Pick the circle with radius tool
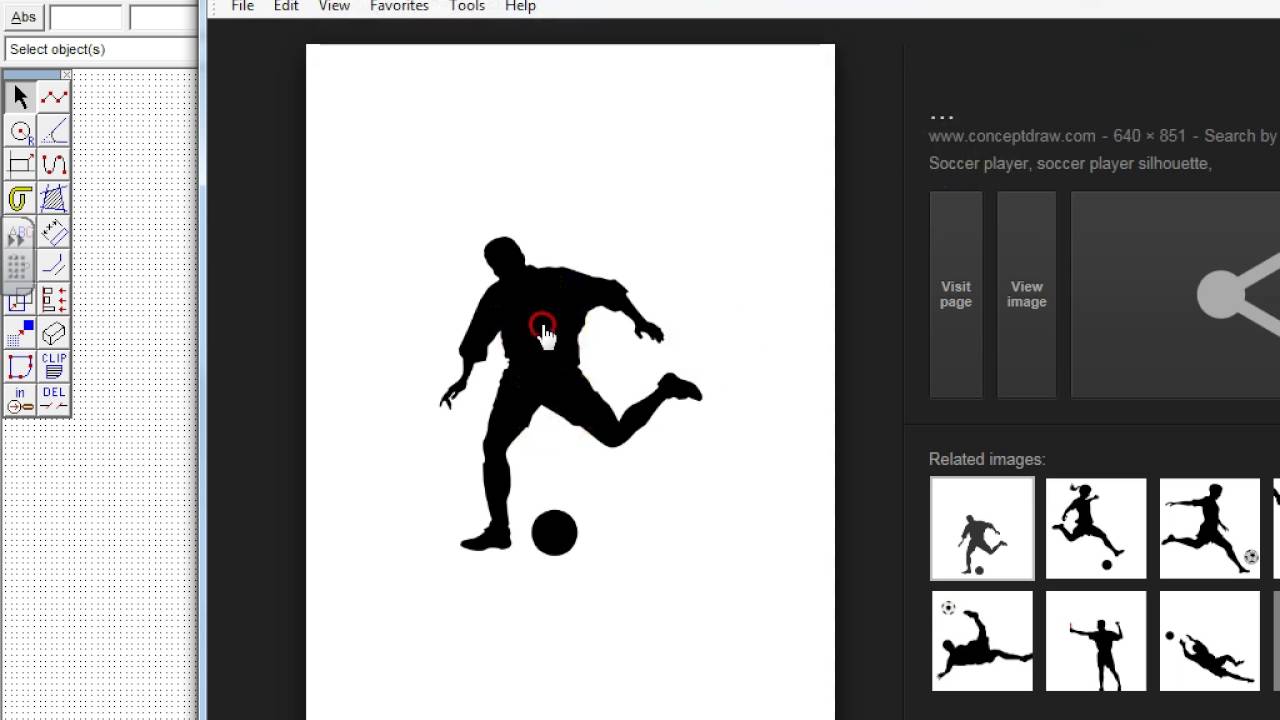This screenshot has height=720, width=1280. point(20,131)
